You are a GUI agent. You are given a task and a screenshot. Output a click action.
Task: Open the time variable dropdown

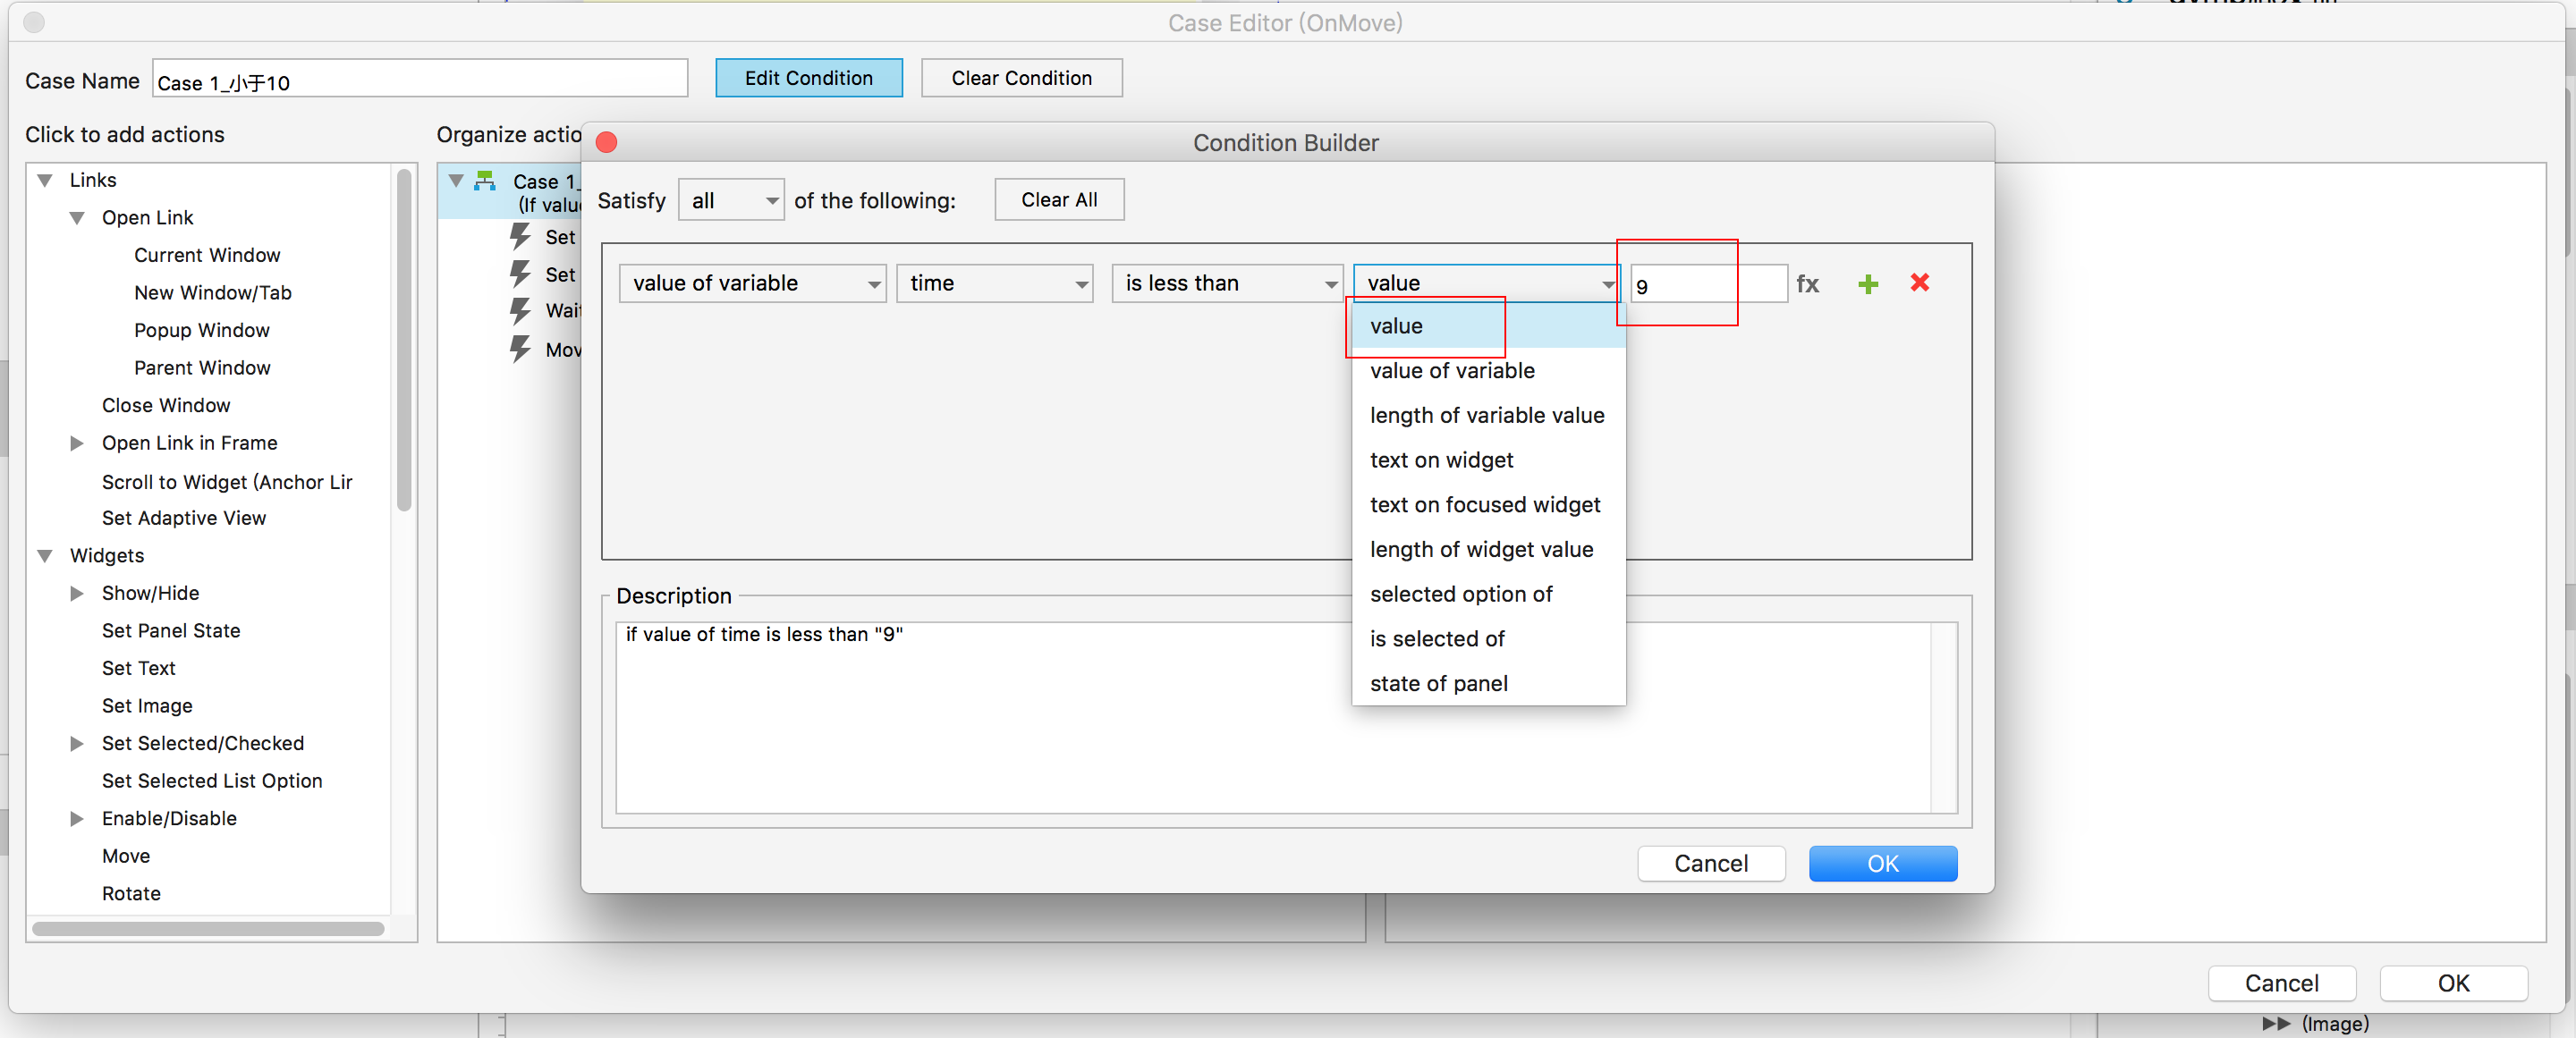(994, 284)
